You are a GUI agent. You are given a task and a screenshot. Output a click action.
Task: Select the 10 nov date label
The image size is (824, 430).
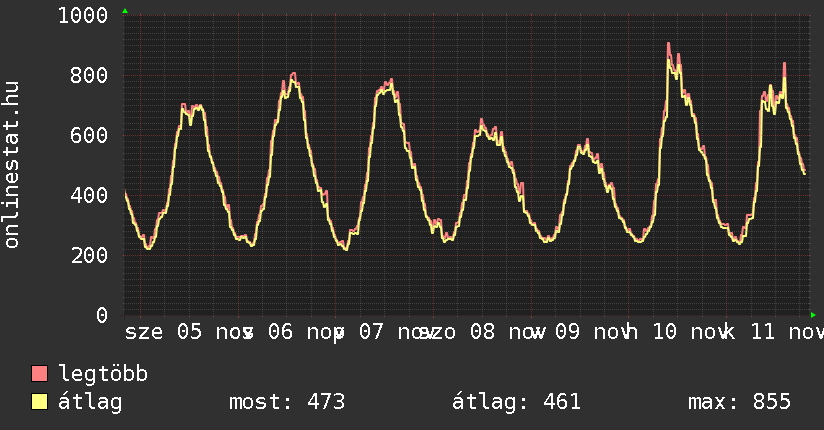click(692, 332)
